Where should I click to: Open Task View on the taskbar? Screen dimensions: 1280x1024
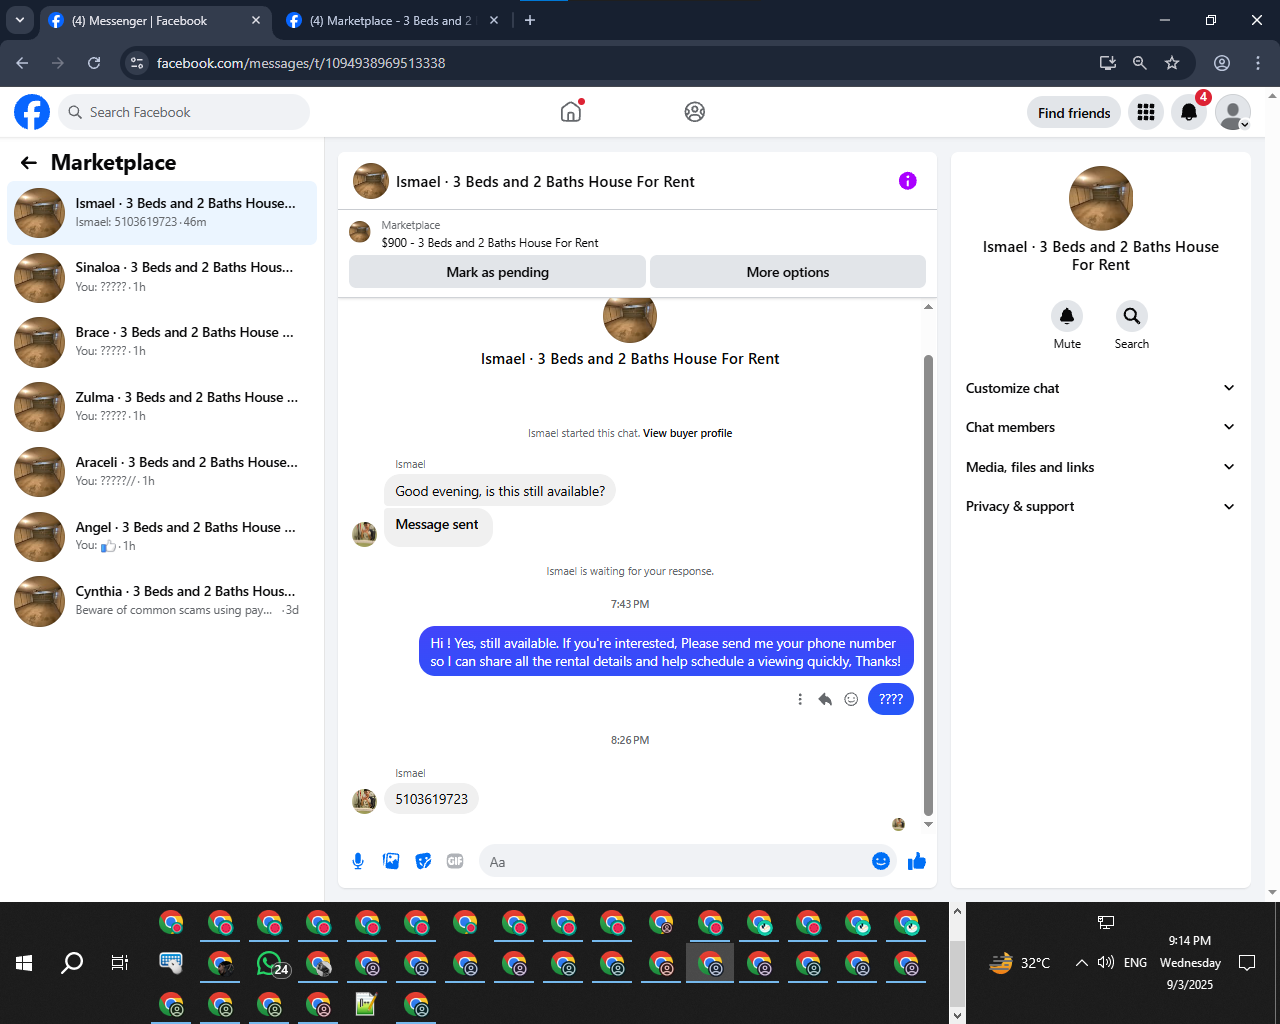[120, 963]
